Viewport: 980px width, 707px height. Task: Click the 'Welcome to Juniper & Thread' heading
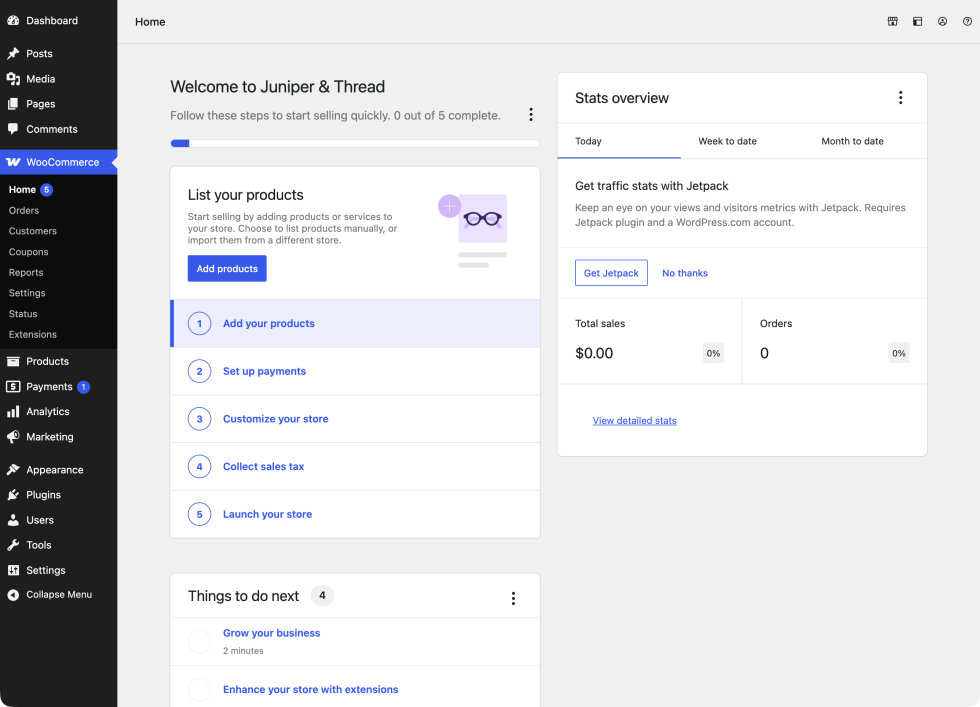[278, 86]
